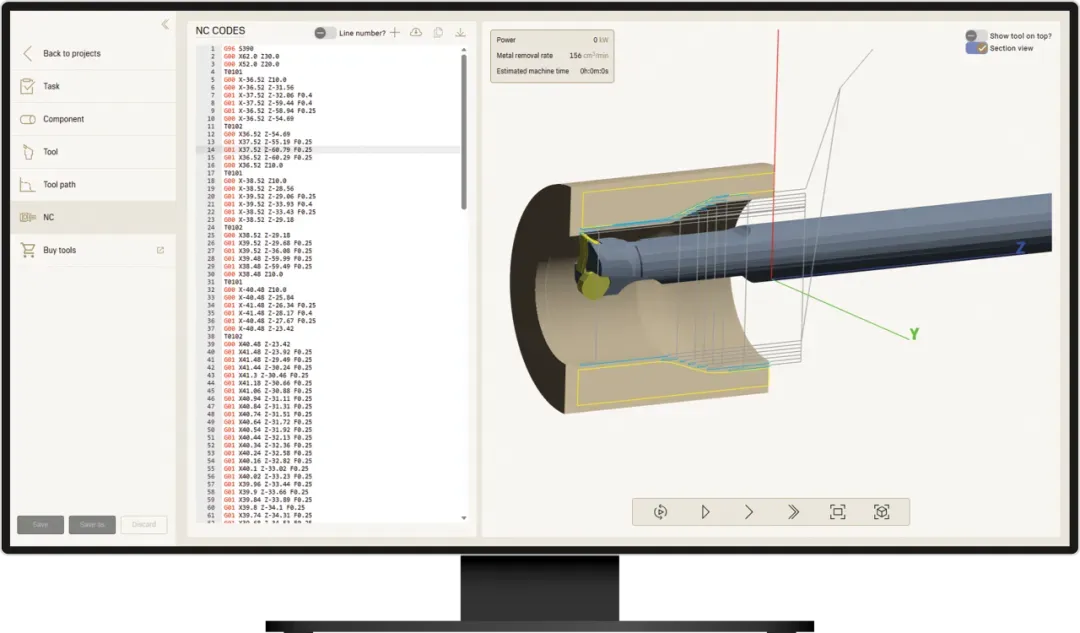Image resolution: width=1080 pixels, height=633 pixels.
Task: Download NC codes with the arrow icon
Action: 460,32
